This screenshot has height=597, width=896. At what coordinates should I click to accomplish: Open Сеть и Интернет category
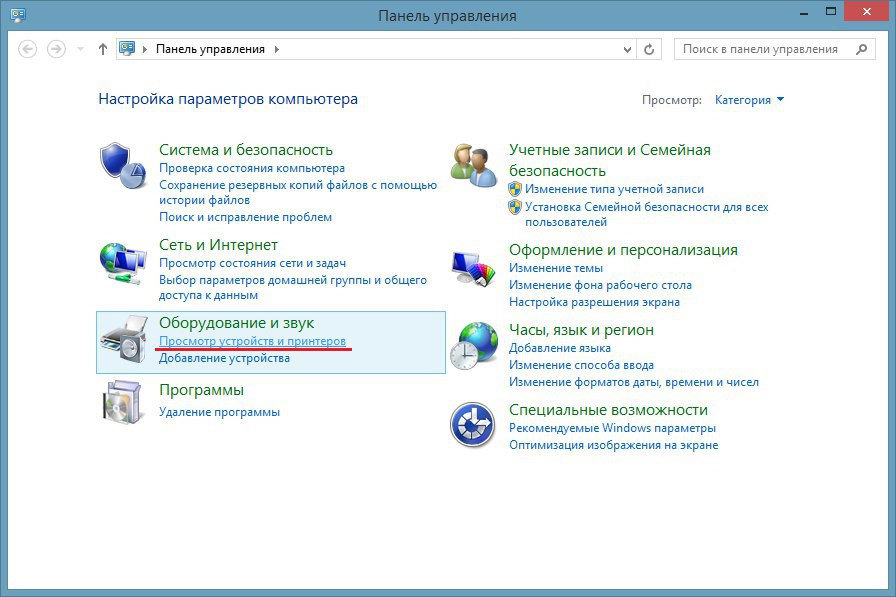point(218,245)
